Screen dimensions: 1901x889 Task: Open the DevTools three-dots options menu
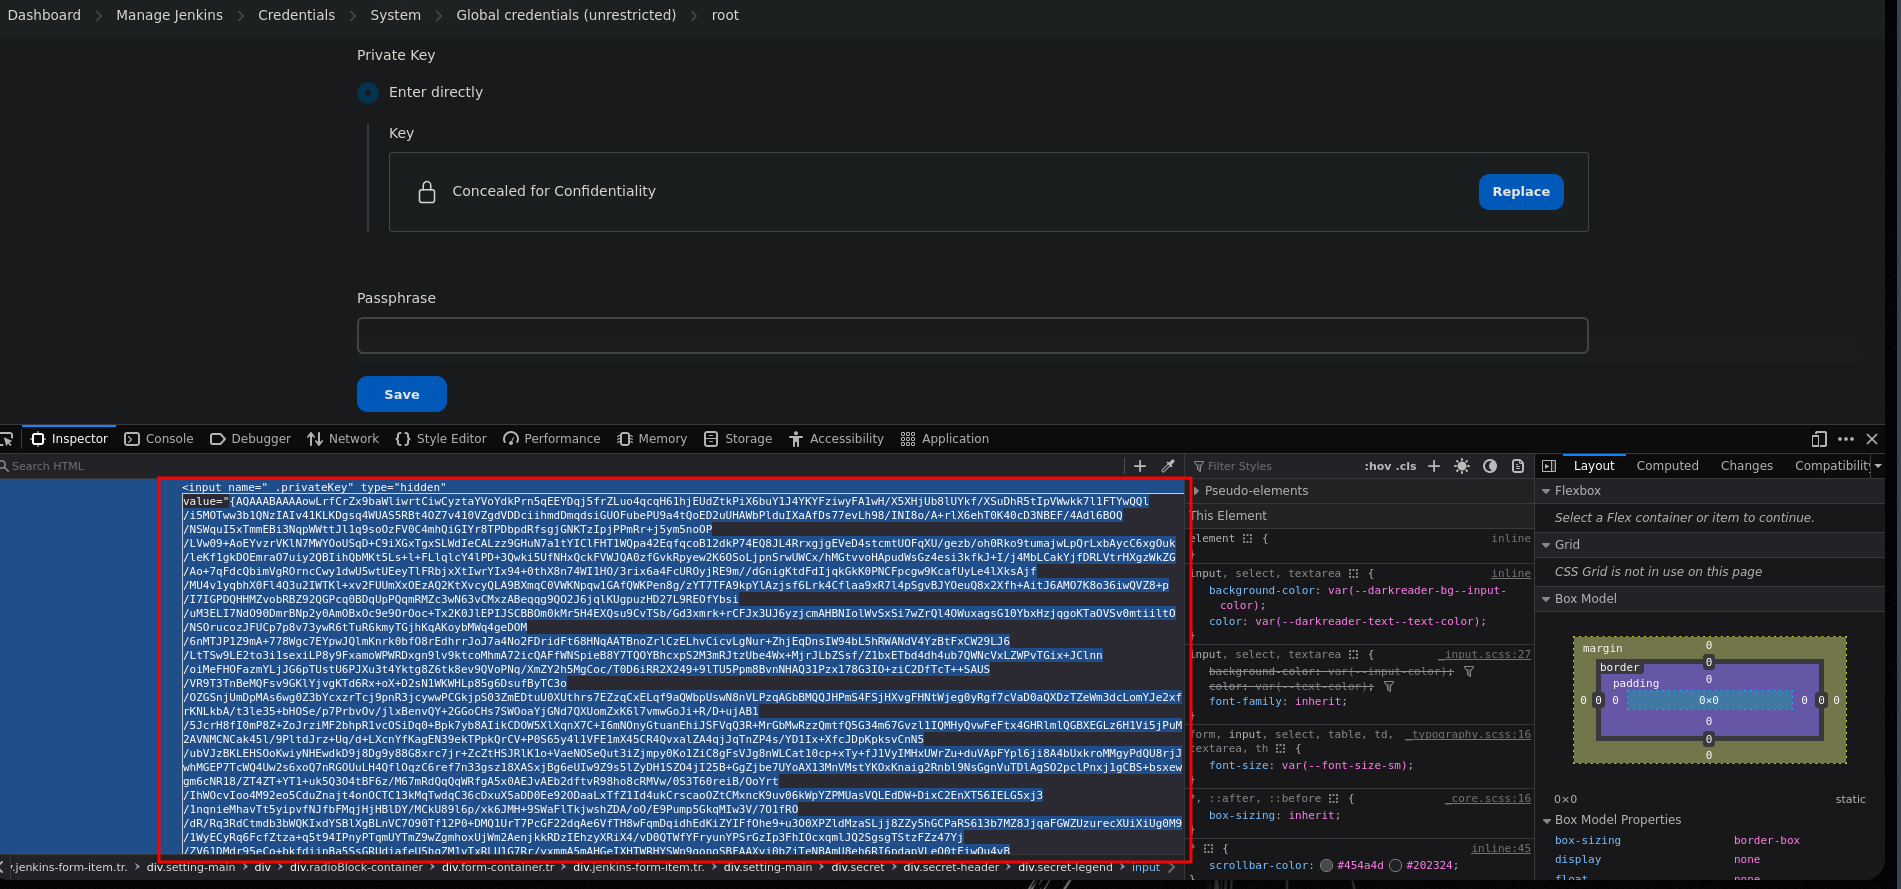pos(1846,439)
